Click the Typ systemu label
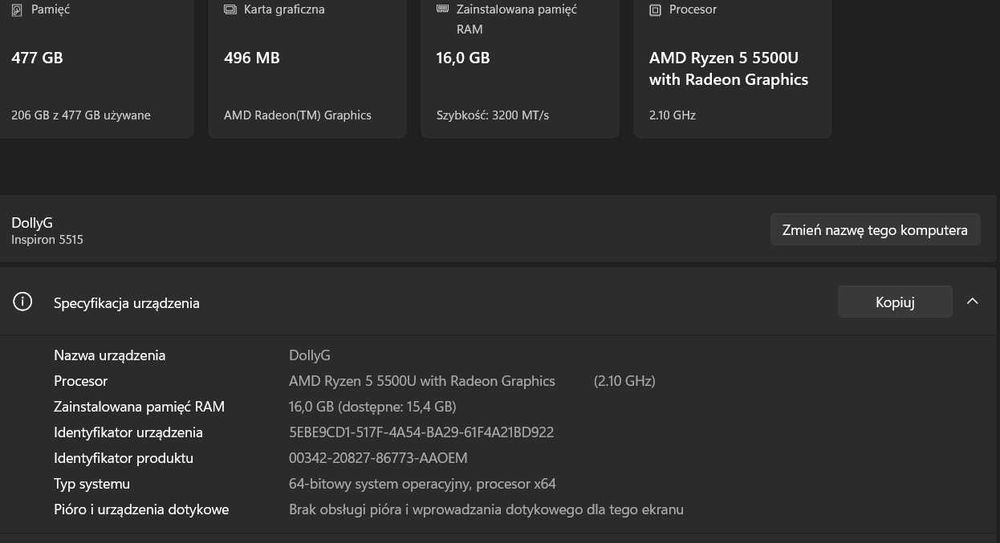 pyautogui.click(x=92, y=484)
